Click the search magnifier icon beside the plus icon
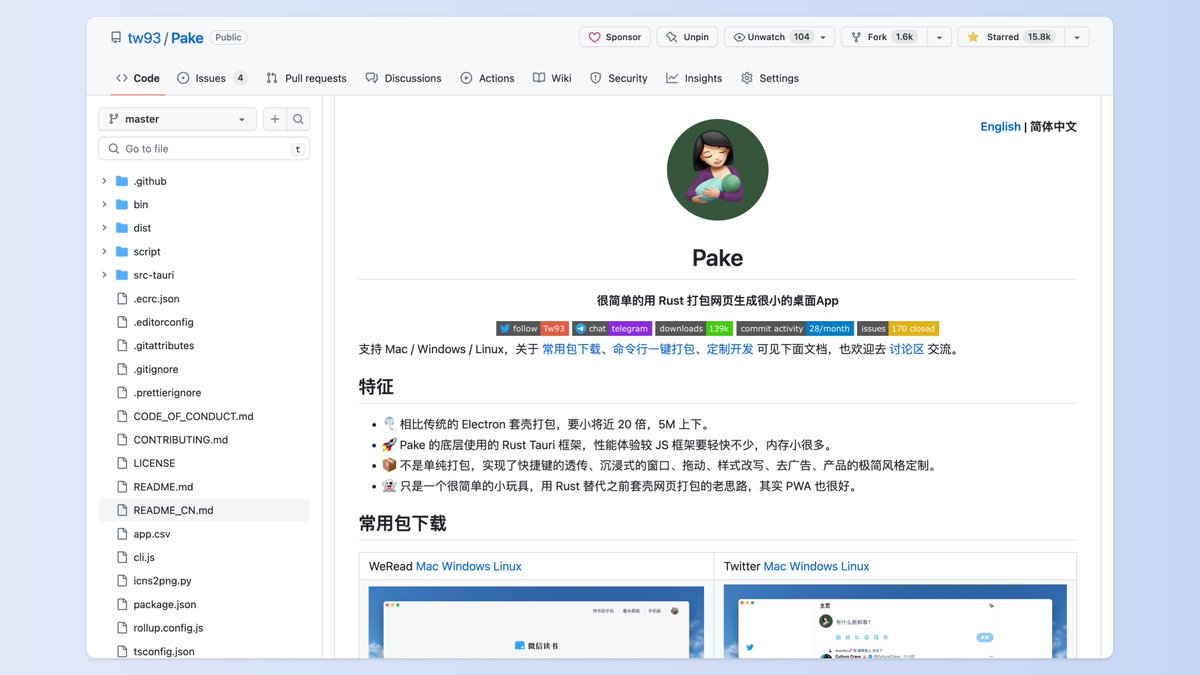The height and width of the screenshot is (675, 1200). point(299,118)
